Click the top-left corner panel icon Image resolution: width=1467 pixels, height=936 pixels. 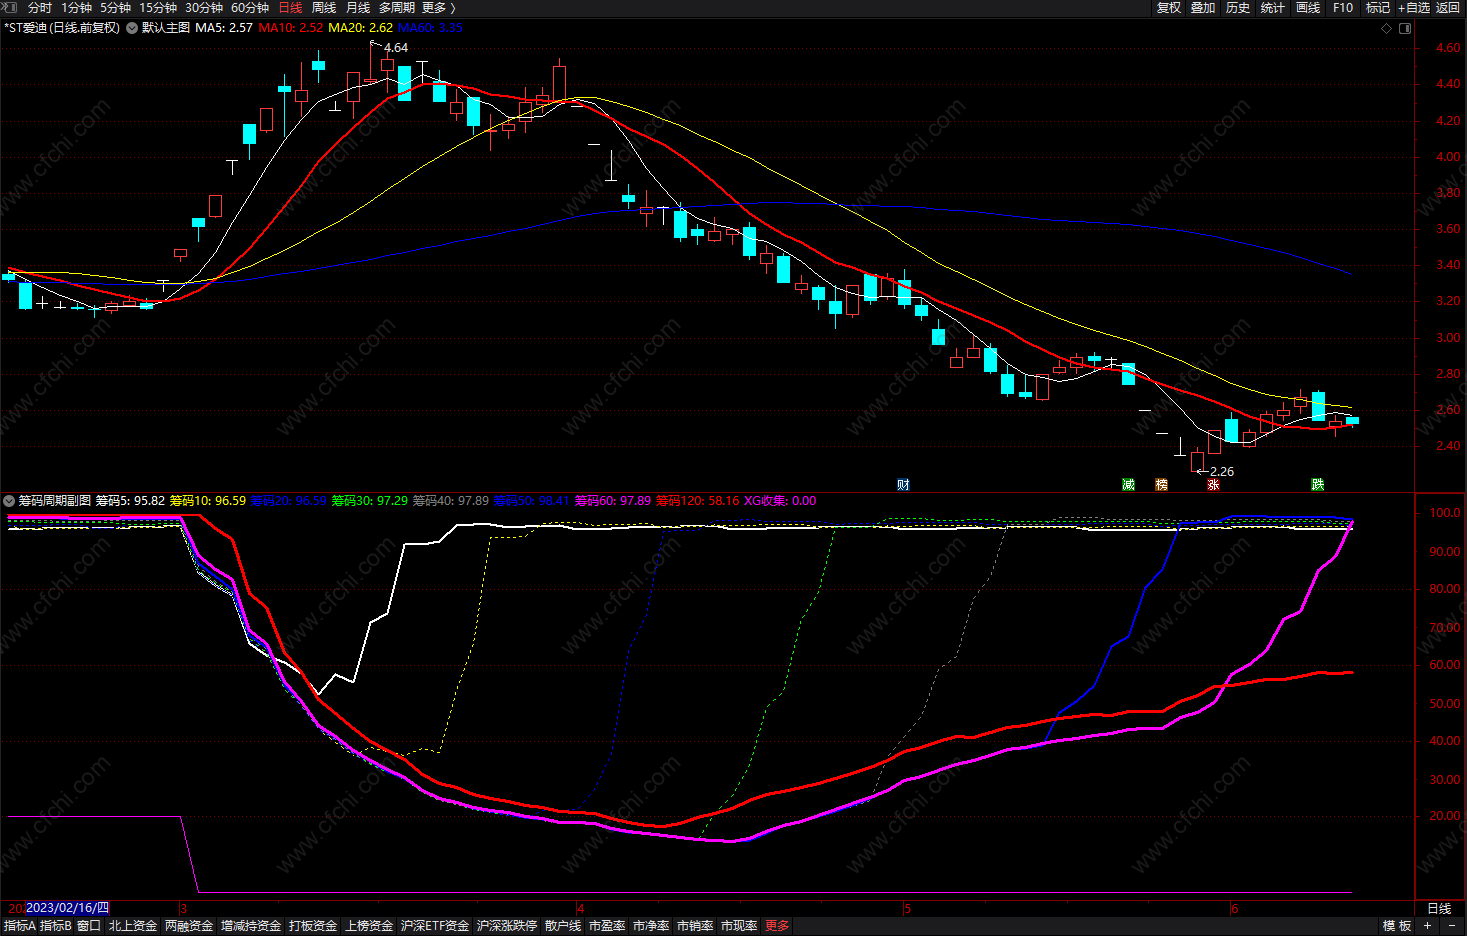tap(9, 8)
